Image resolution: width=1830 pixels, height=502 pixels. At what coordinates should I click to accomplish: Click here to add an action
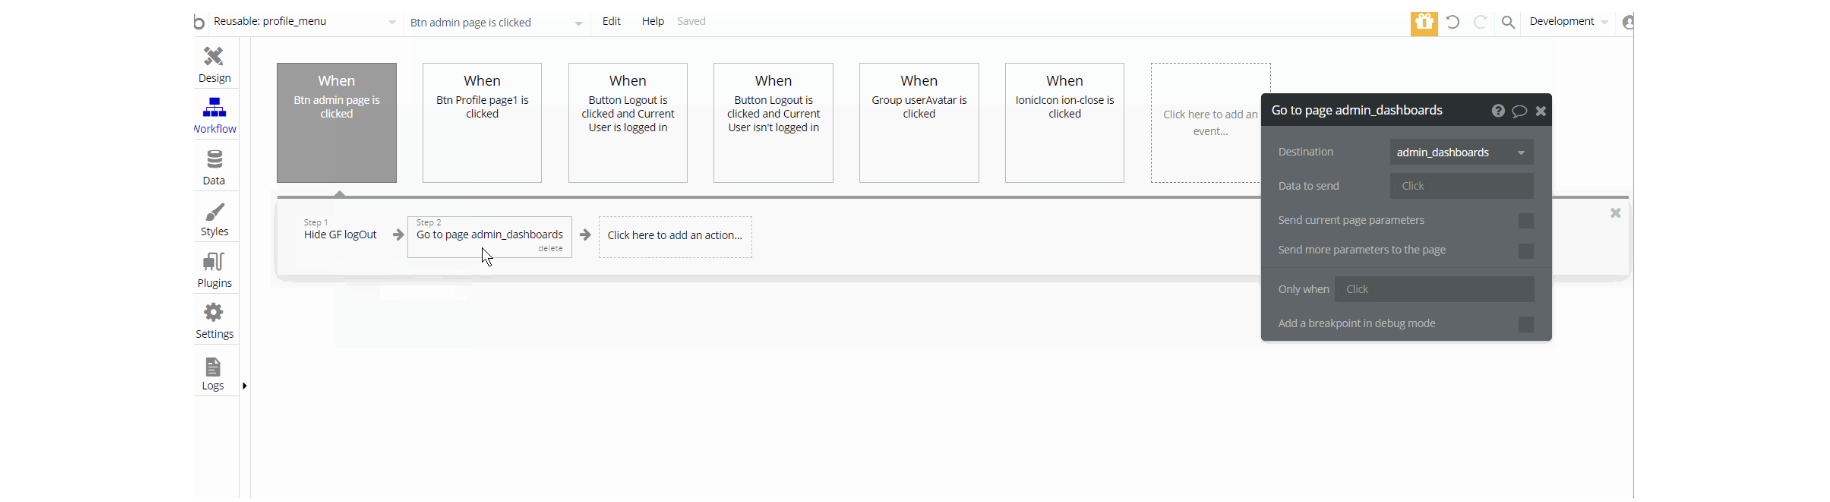[675, 236]
